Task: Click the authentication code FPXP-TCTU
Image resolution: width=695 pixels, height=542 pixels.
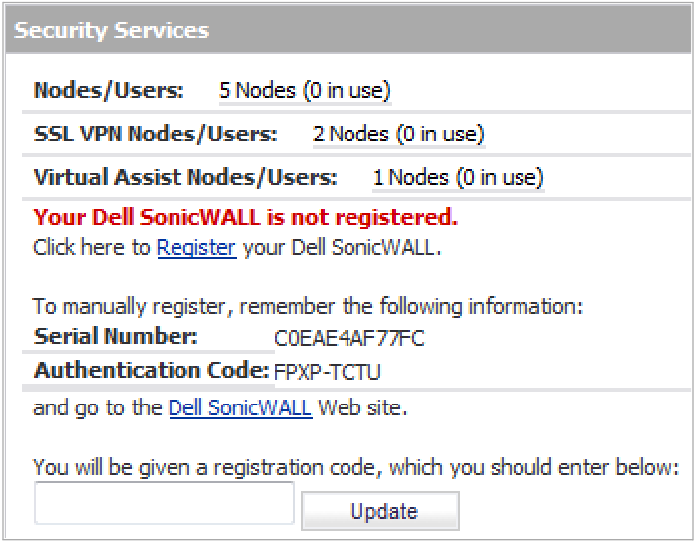Action: 328,372
